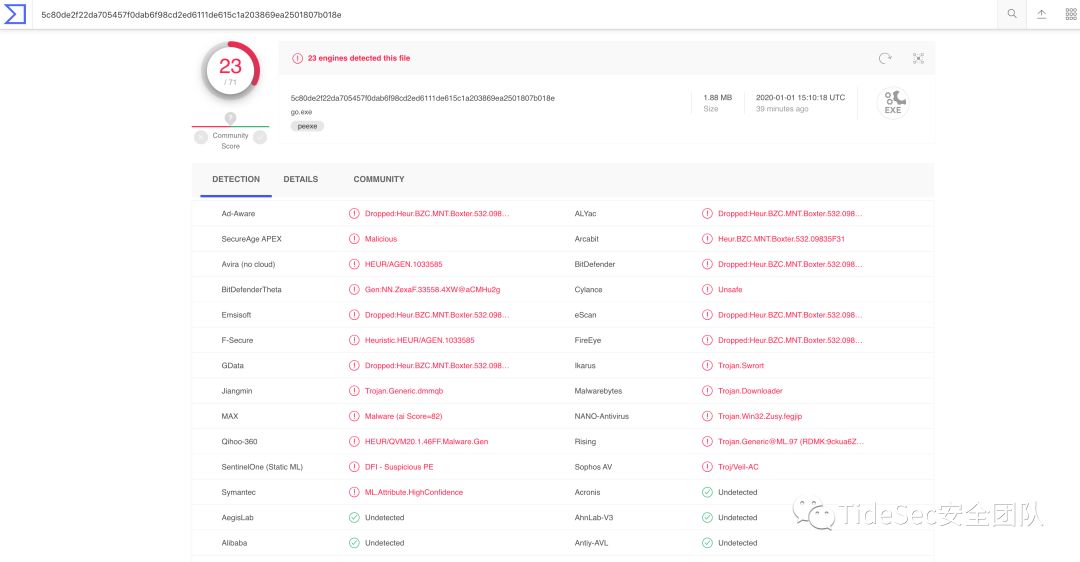The height and width of the screenshot is (562, 1080).
Task: Click the alert icon in the SecureAge APEX row
Action: click(354, 239)
